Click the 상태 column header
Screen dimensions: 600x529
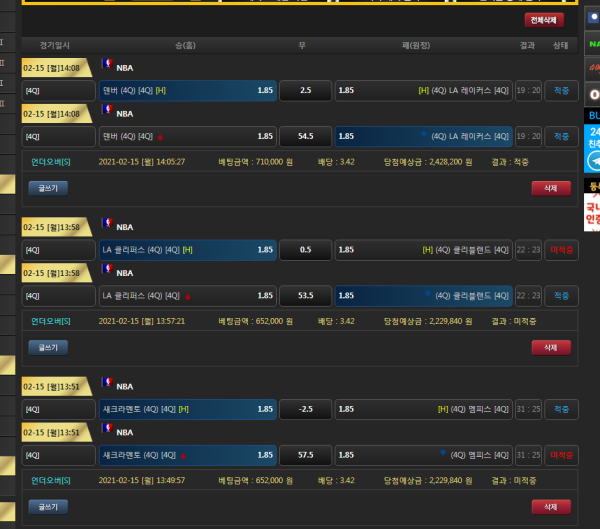pyautogui.click(x=561, y=45)
